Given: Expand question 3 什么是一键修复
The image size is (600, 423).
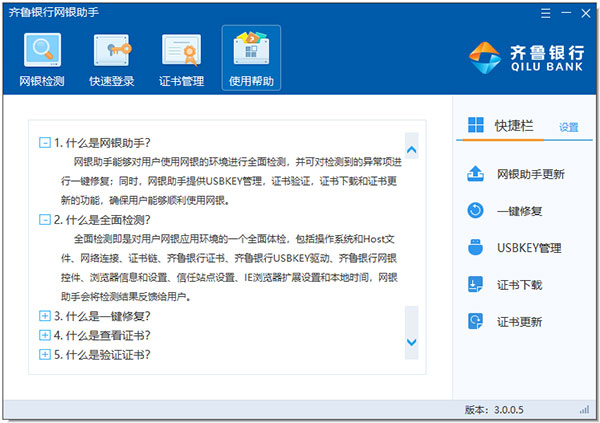Looking at the screenshot, I should tap(45, 316).
